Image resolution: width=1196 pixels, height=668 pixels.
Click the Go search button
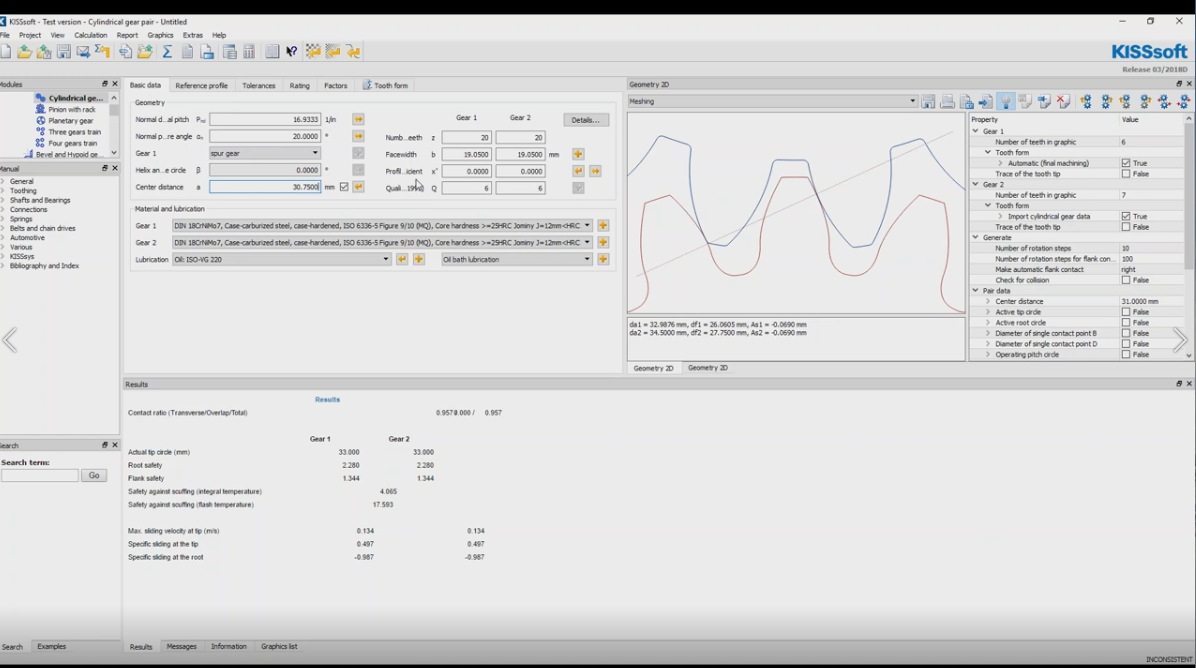pos(94,475)
